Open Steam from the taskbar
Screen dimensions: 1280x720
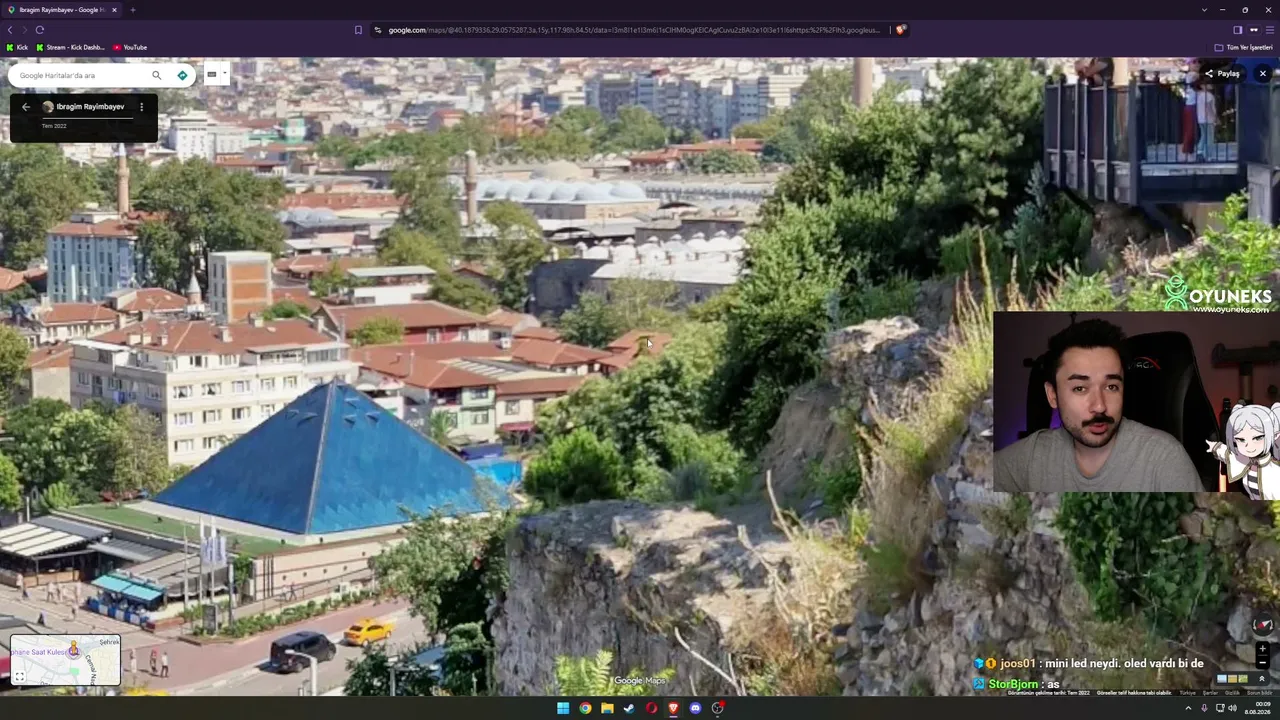[x=629, y=708]
